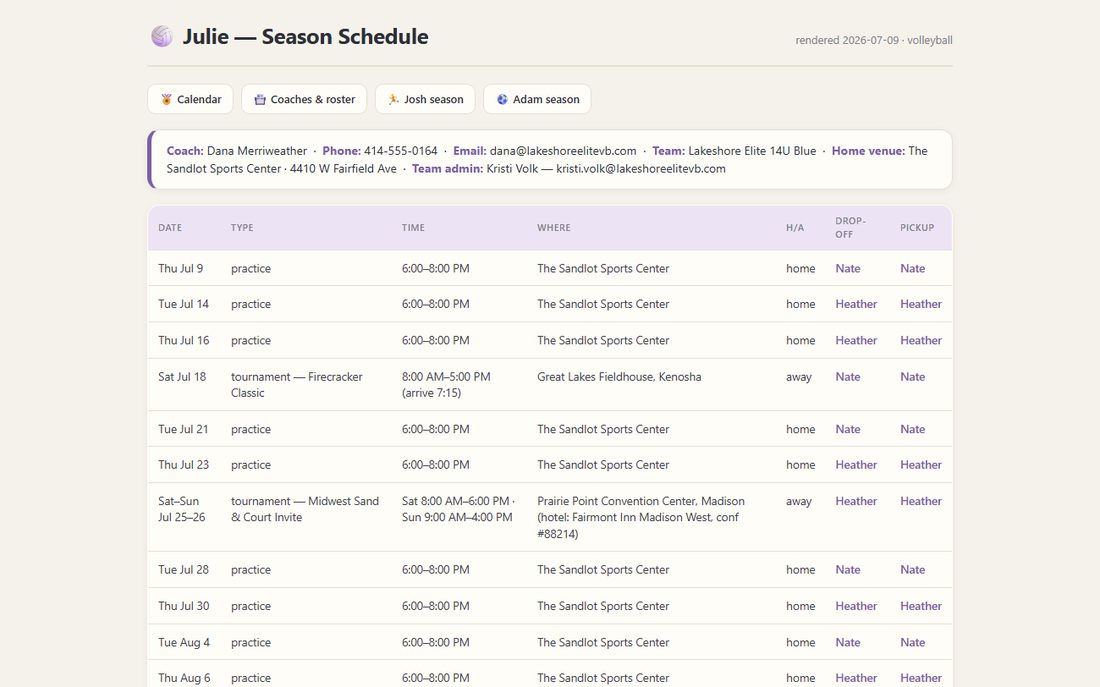The image size is (1100, 687).
Task: Click Nate drop-off for Tue Aug 4
Action: [847, 642]
